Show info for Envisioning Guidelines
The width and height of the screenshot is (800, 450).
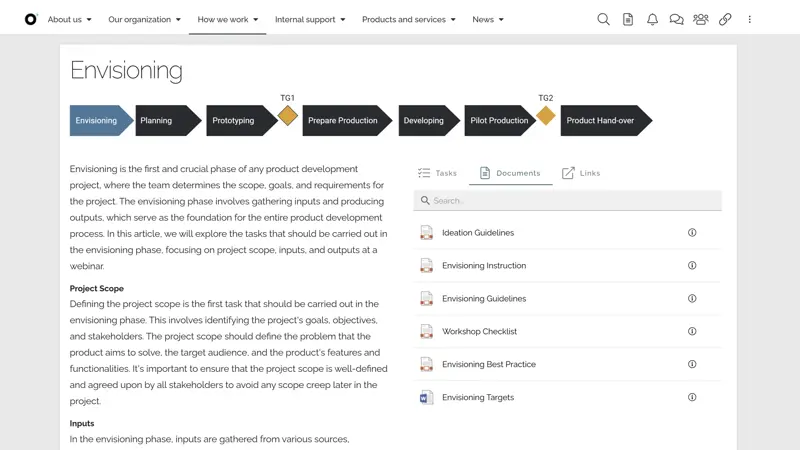click(692, 298)
